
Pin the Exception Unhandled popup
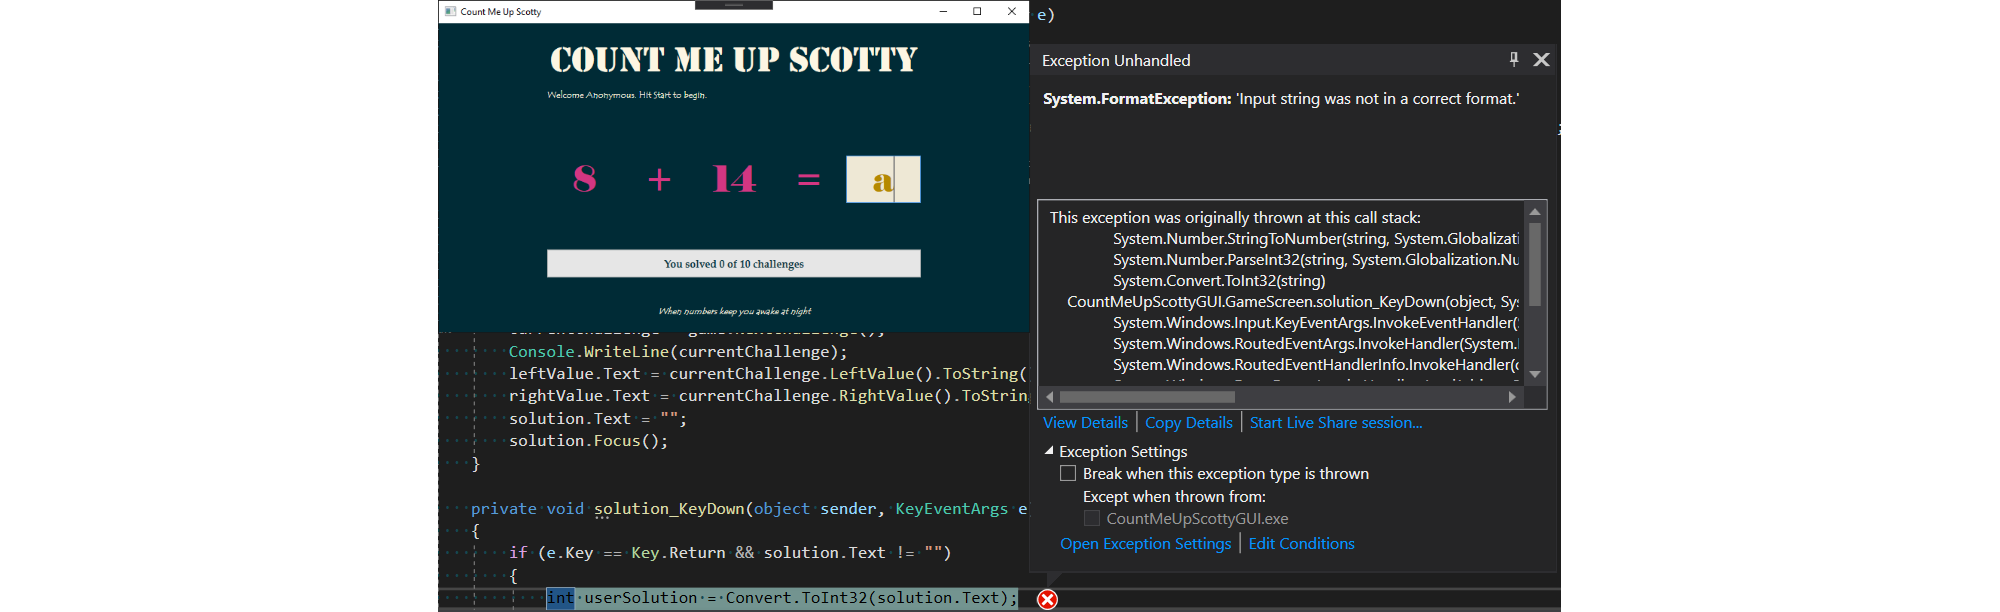[x=1514, y=59]
